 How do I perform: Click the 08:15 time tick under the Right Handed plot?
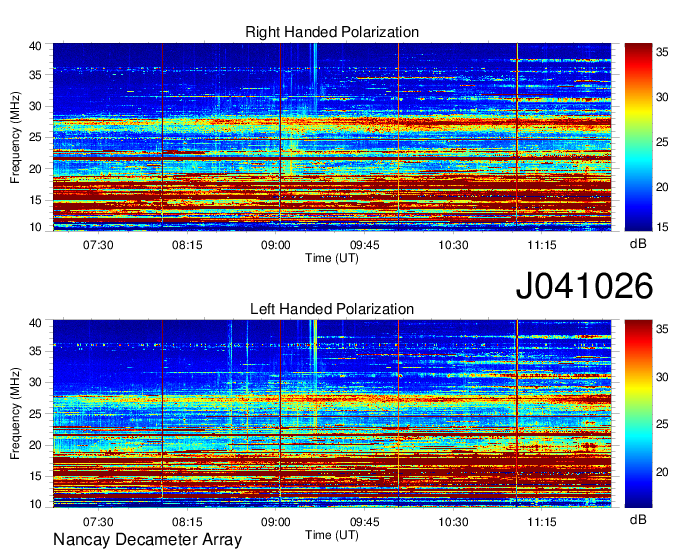click(187, 245)
